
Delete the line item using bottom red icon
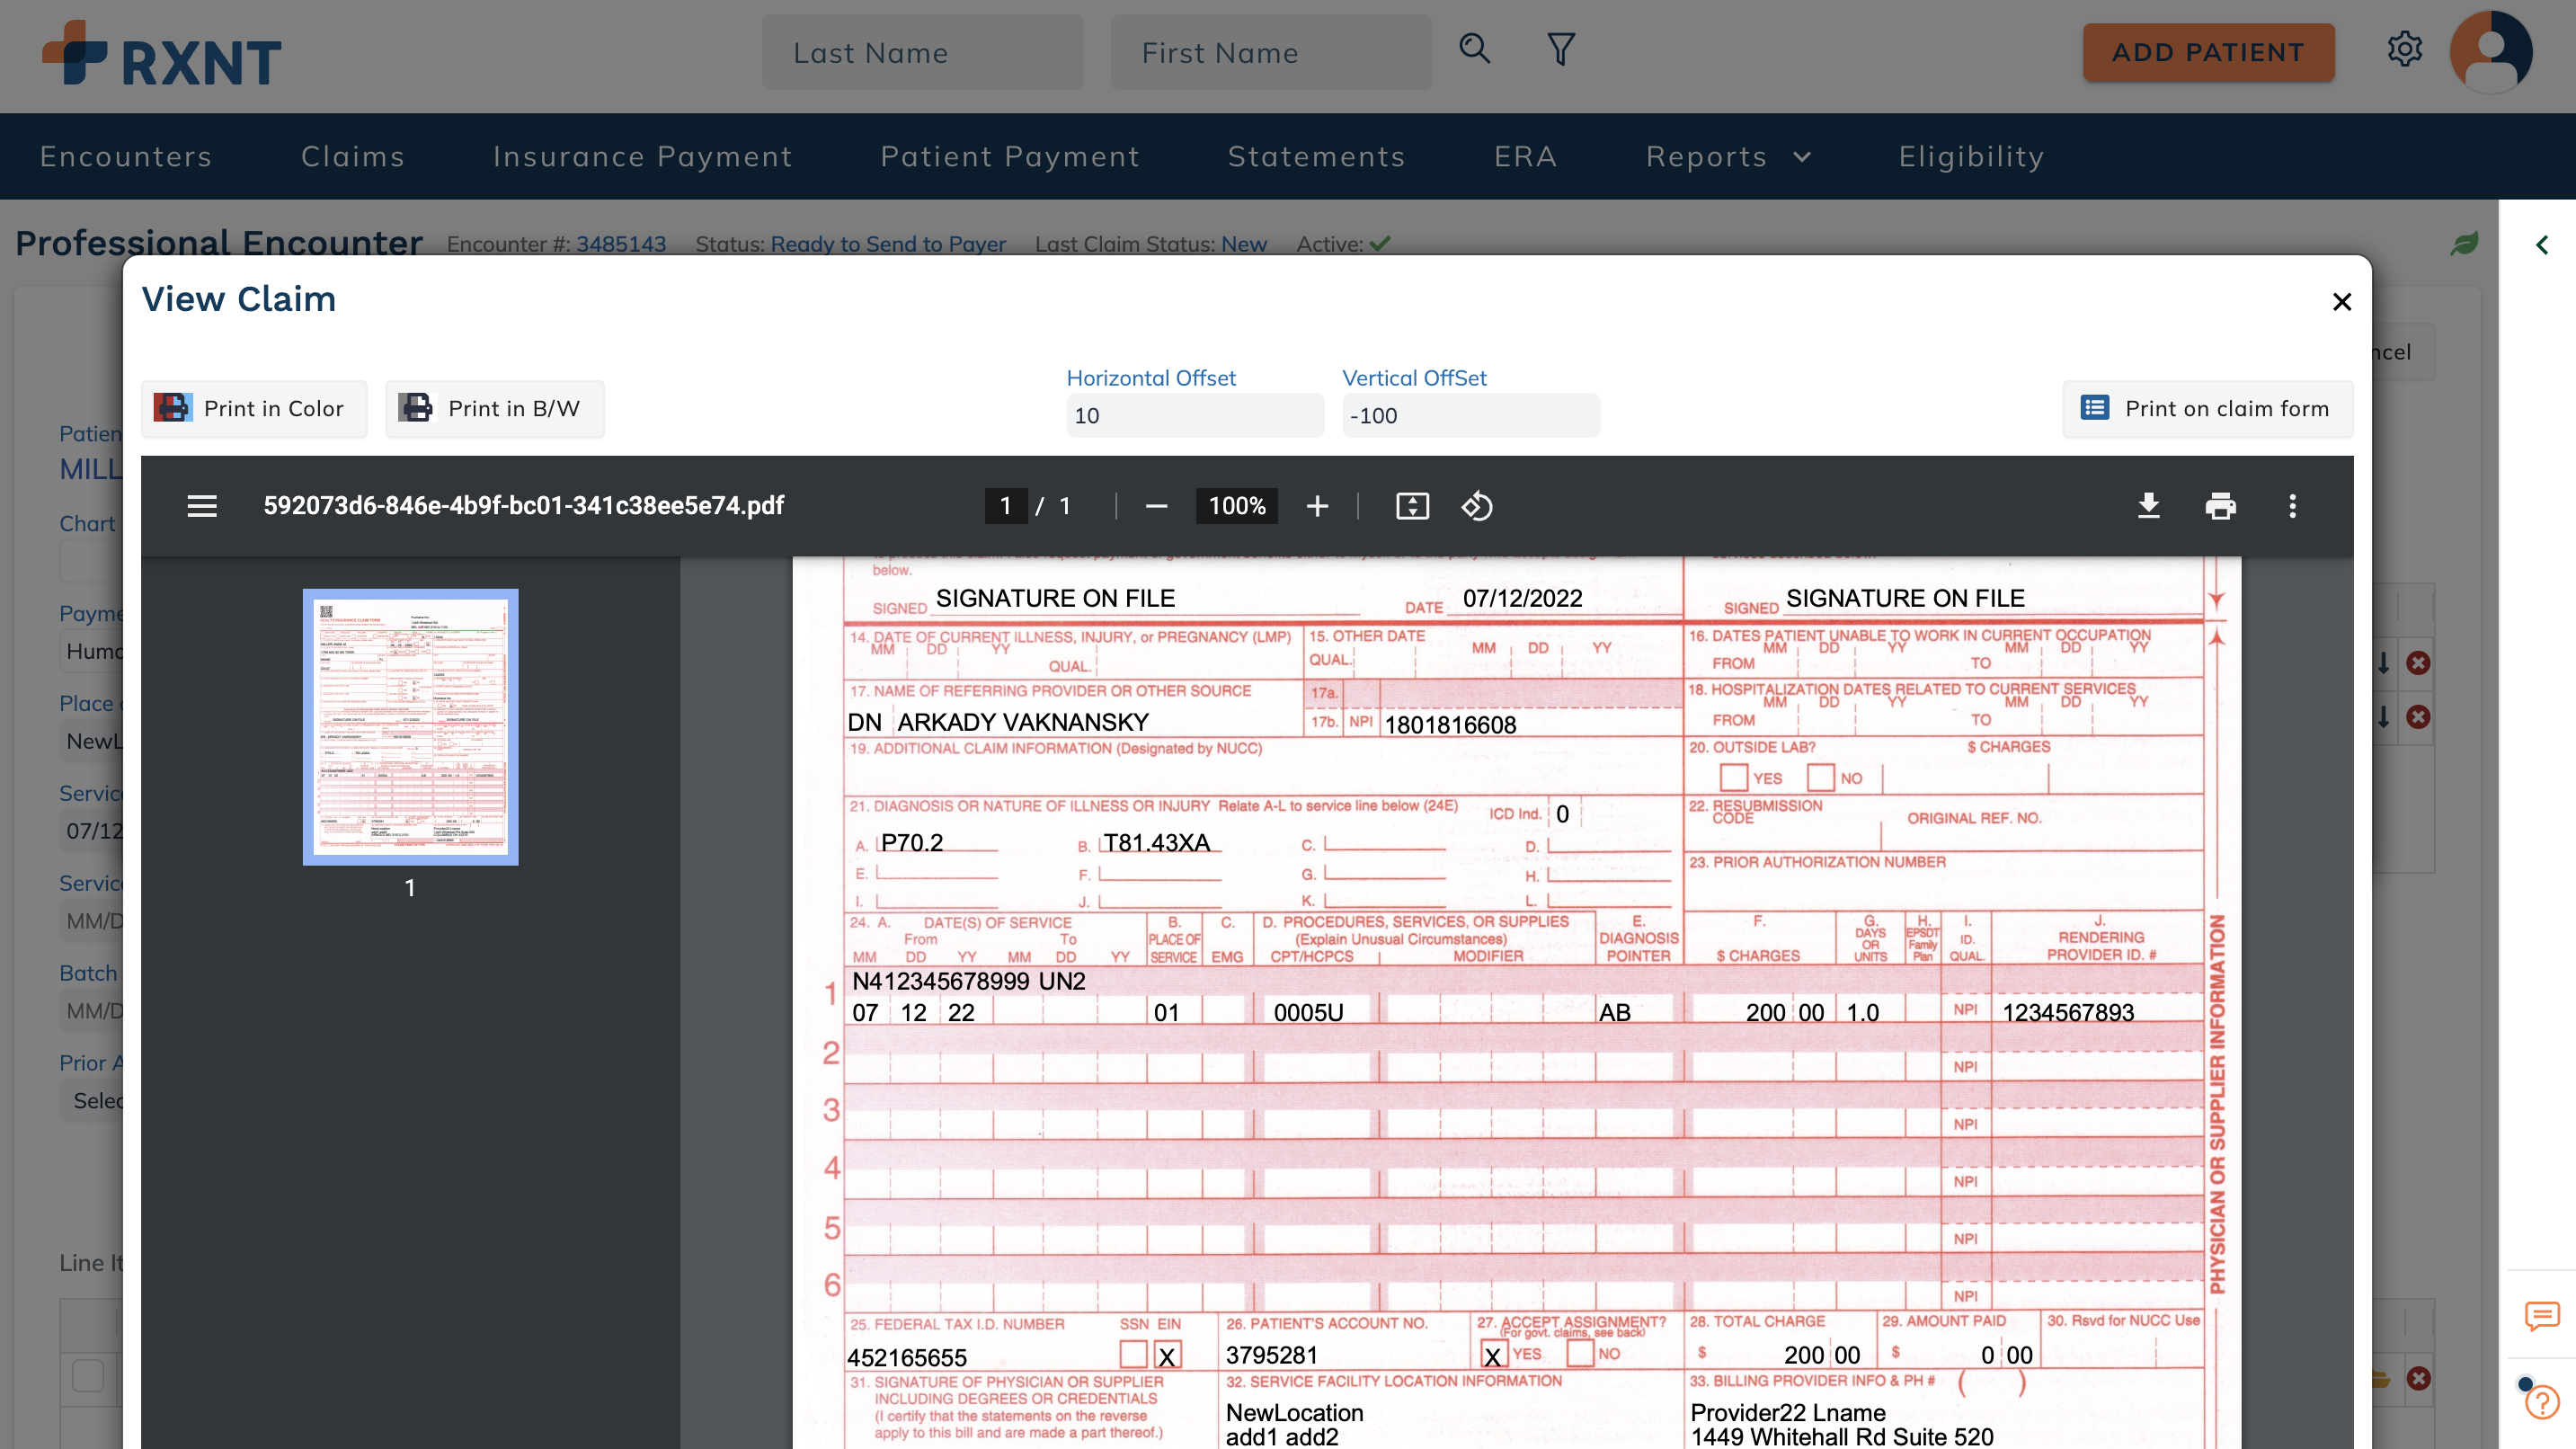click(x=2418, y=1379)
